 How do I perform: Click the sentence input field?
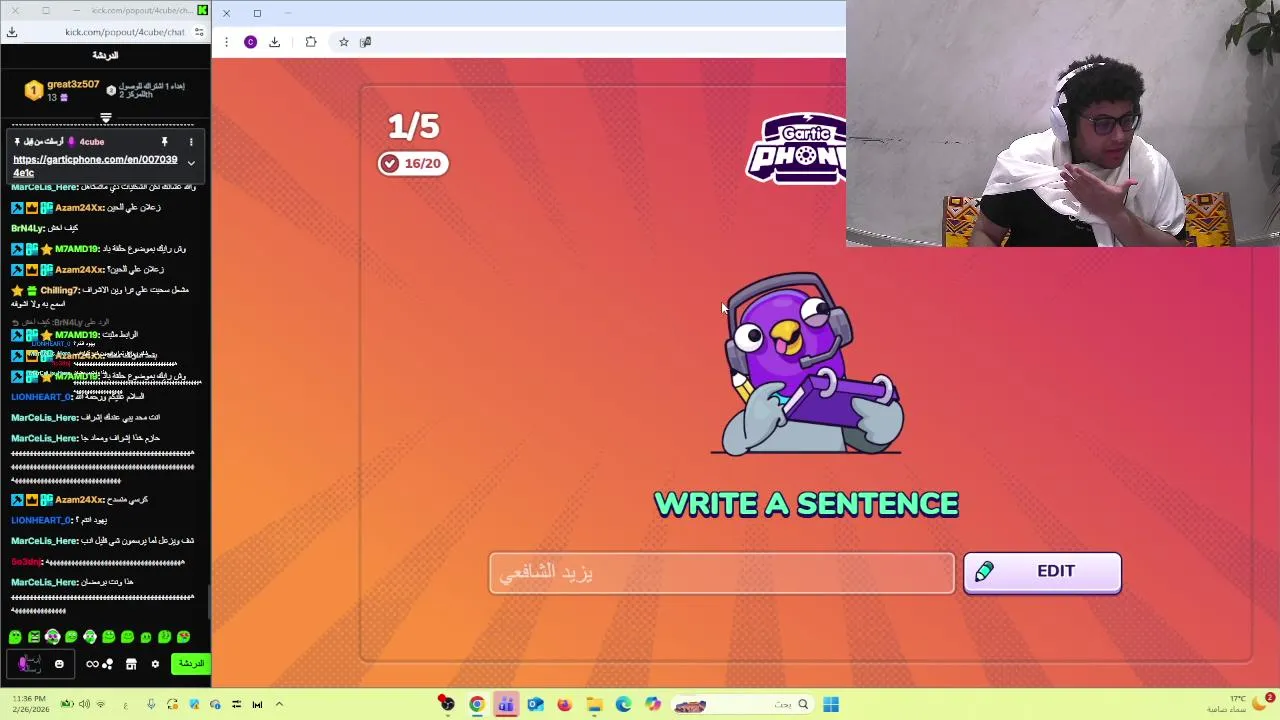coord(721,573)
